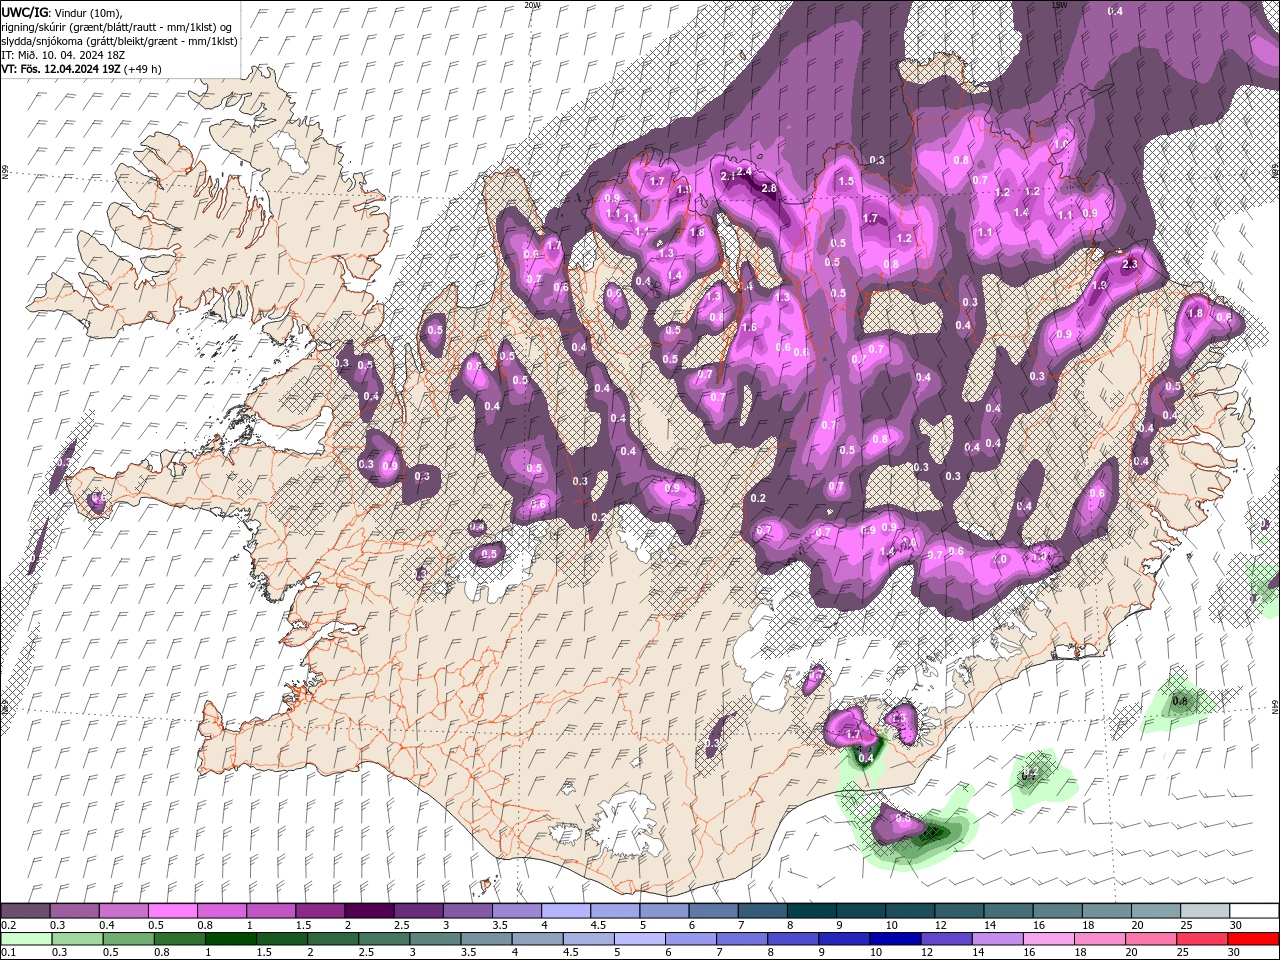Click rain legend swatch between 14 and 16
The height and width of the screenshot is (960, 1280).
click(996, 939)
